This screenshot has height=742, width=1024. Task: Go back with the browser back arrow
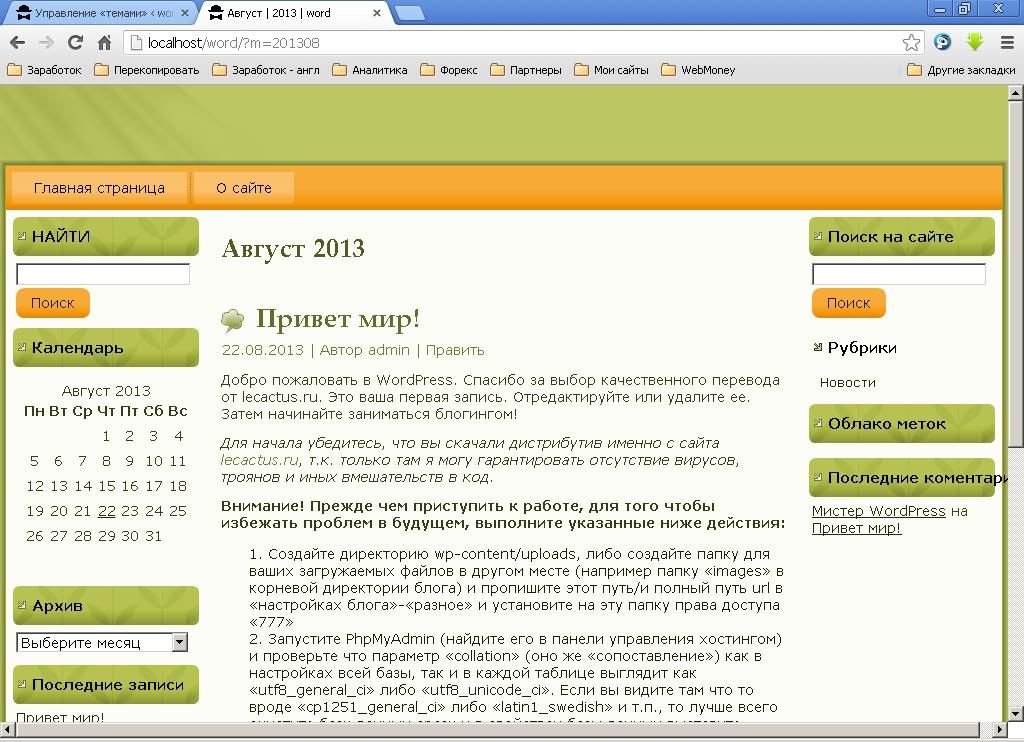18,43
